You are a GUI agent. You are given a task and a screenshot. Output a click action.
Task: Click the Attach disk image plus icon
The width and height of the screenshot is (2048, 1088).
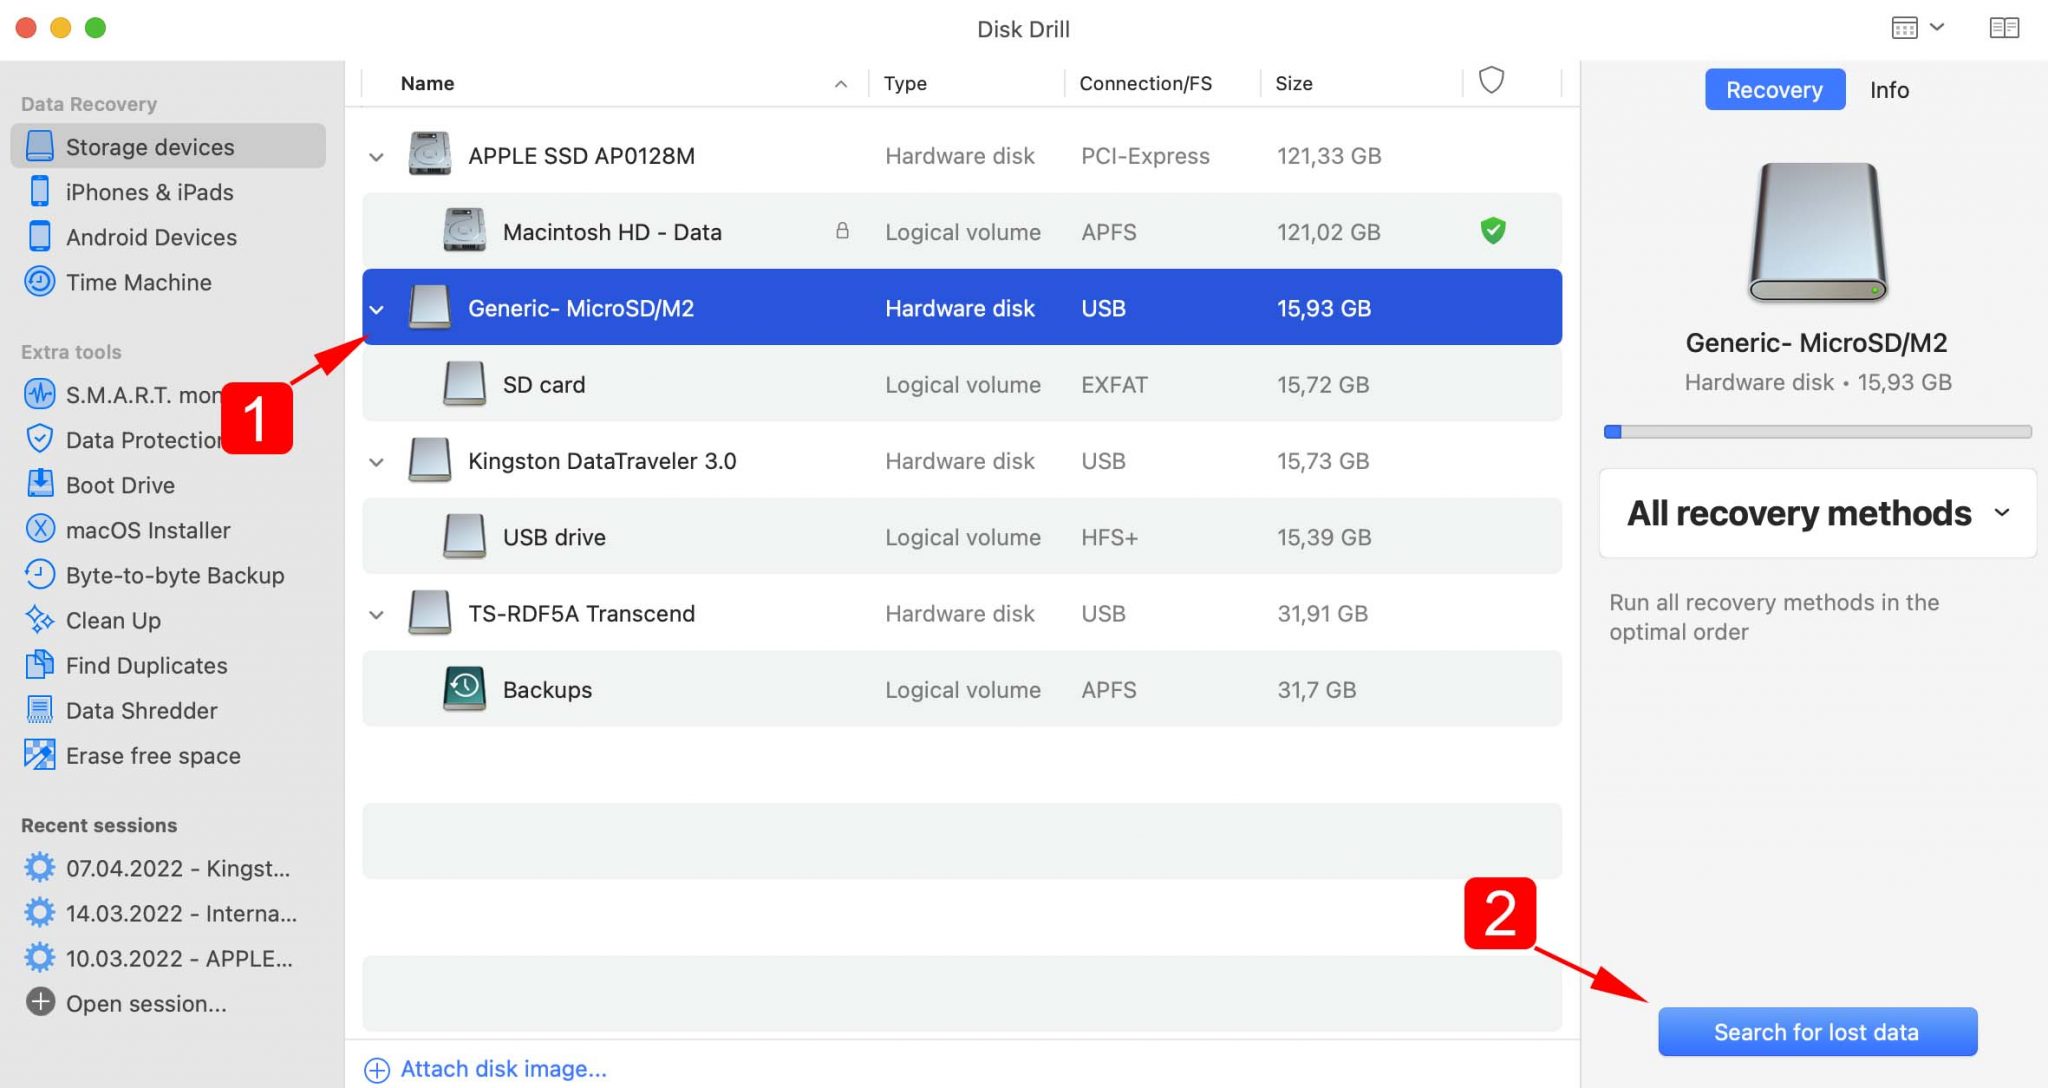pyautogui.click(x=377, y=1070)
